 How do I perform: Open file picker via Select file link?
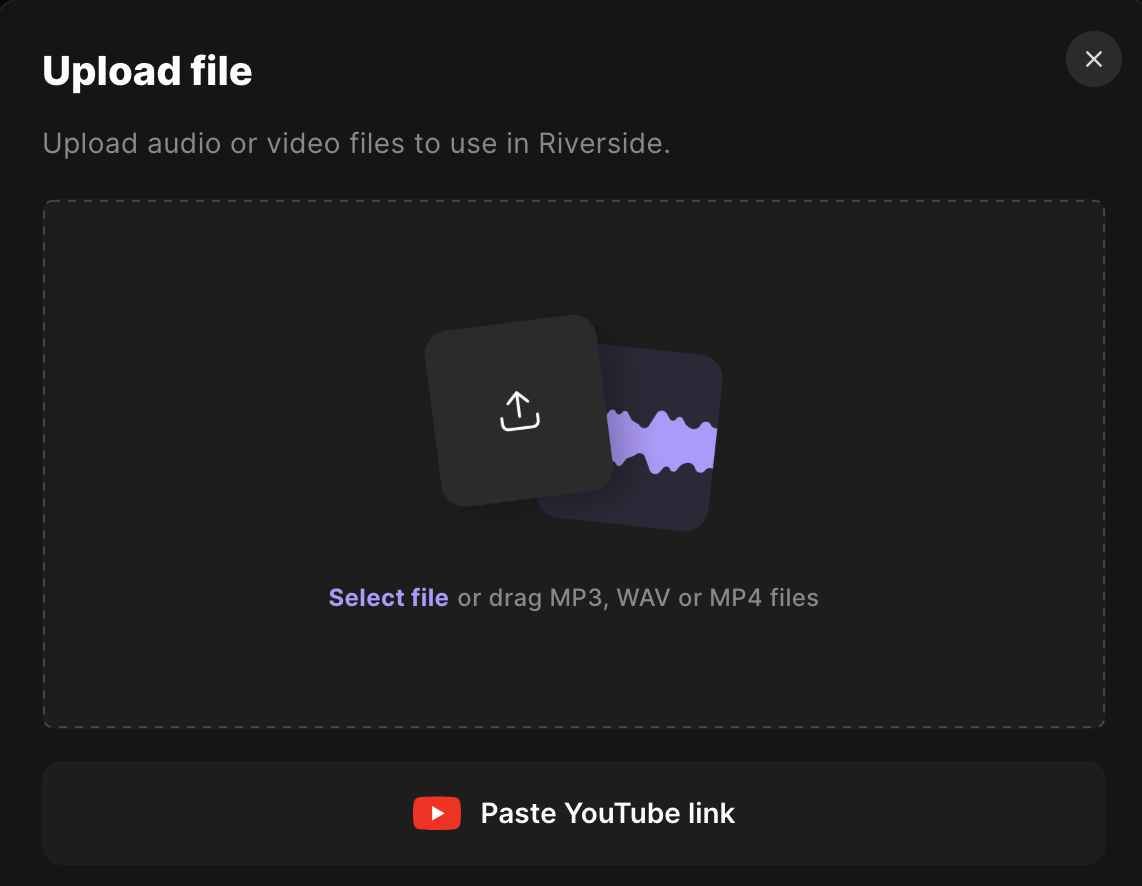[388, 598]
